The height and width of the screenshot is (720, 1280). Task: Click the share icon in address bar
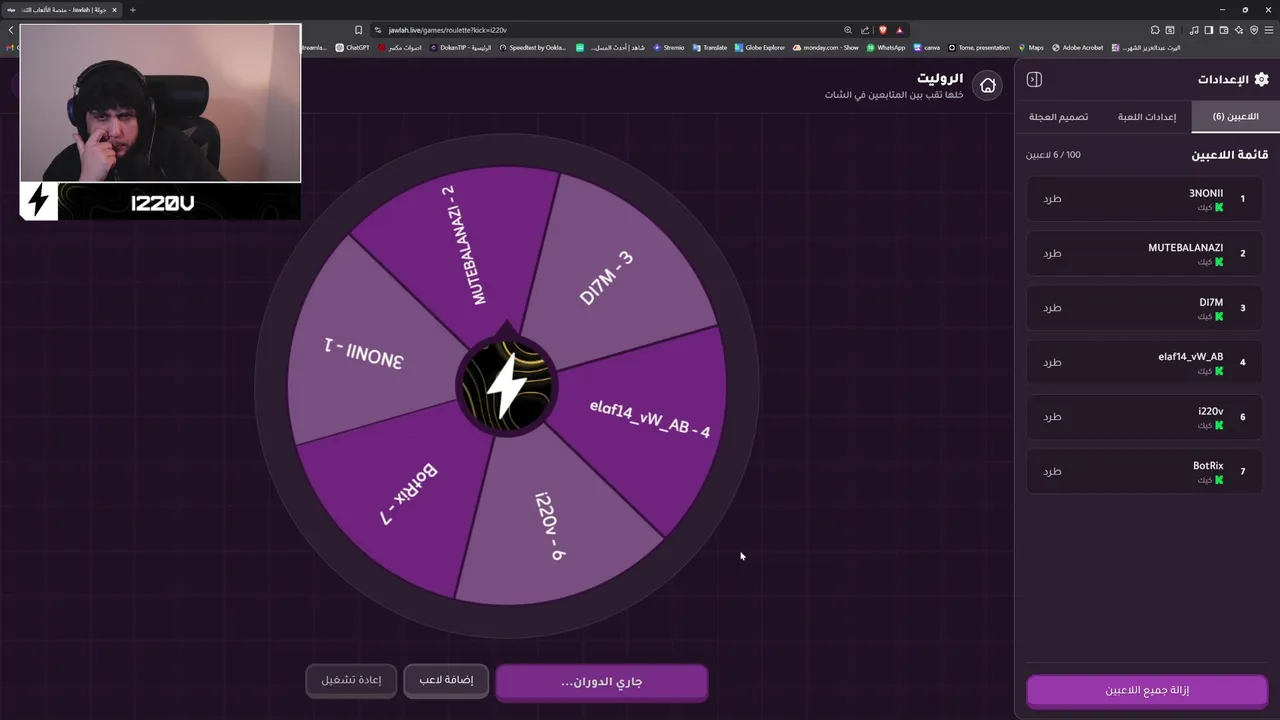coord(865,30)
